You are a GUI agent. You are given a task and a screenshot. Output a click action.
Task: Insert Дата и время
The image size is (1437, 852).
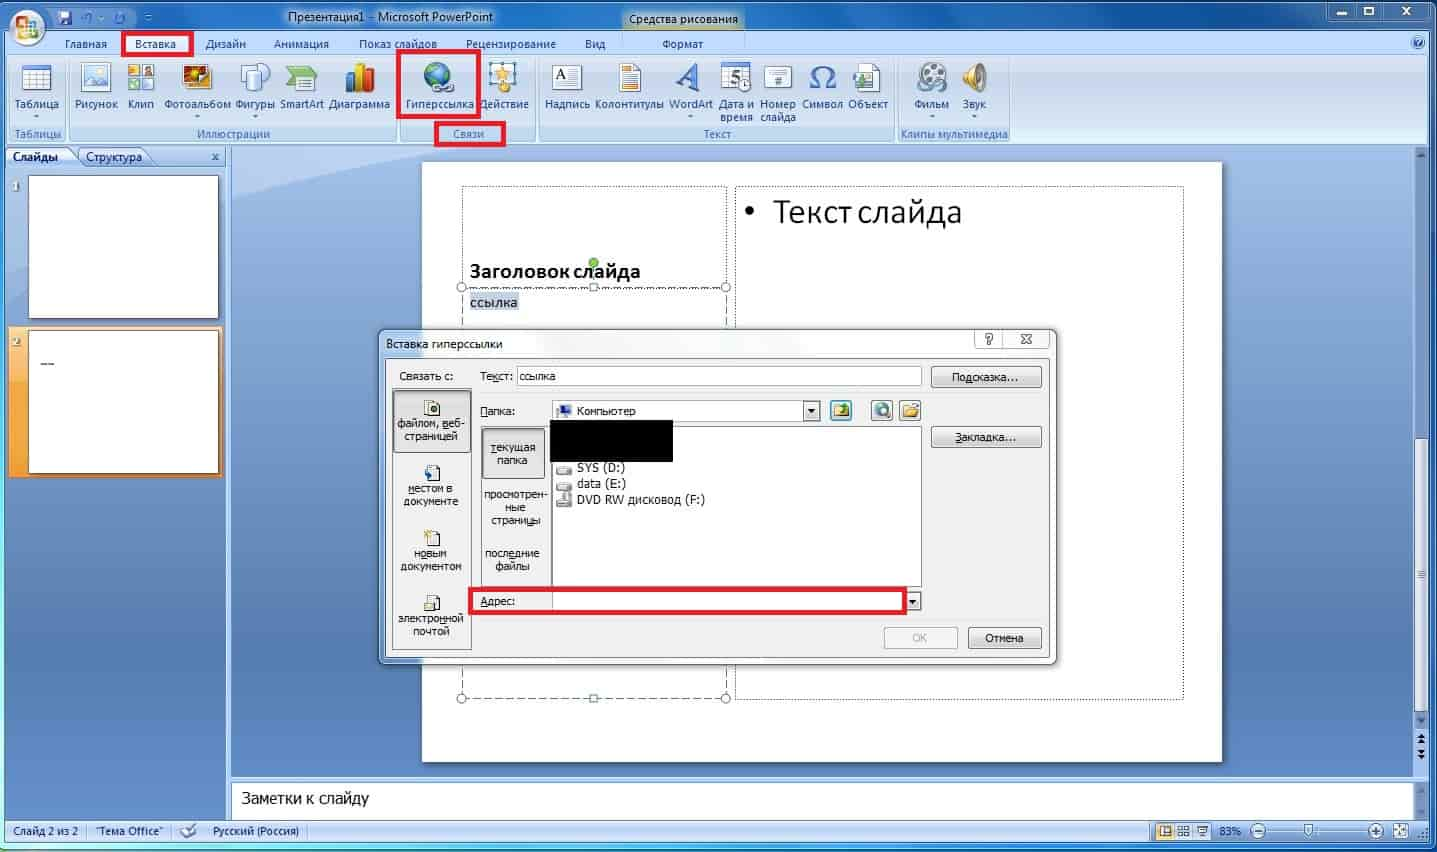[736, 92]
